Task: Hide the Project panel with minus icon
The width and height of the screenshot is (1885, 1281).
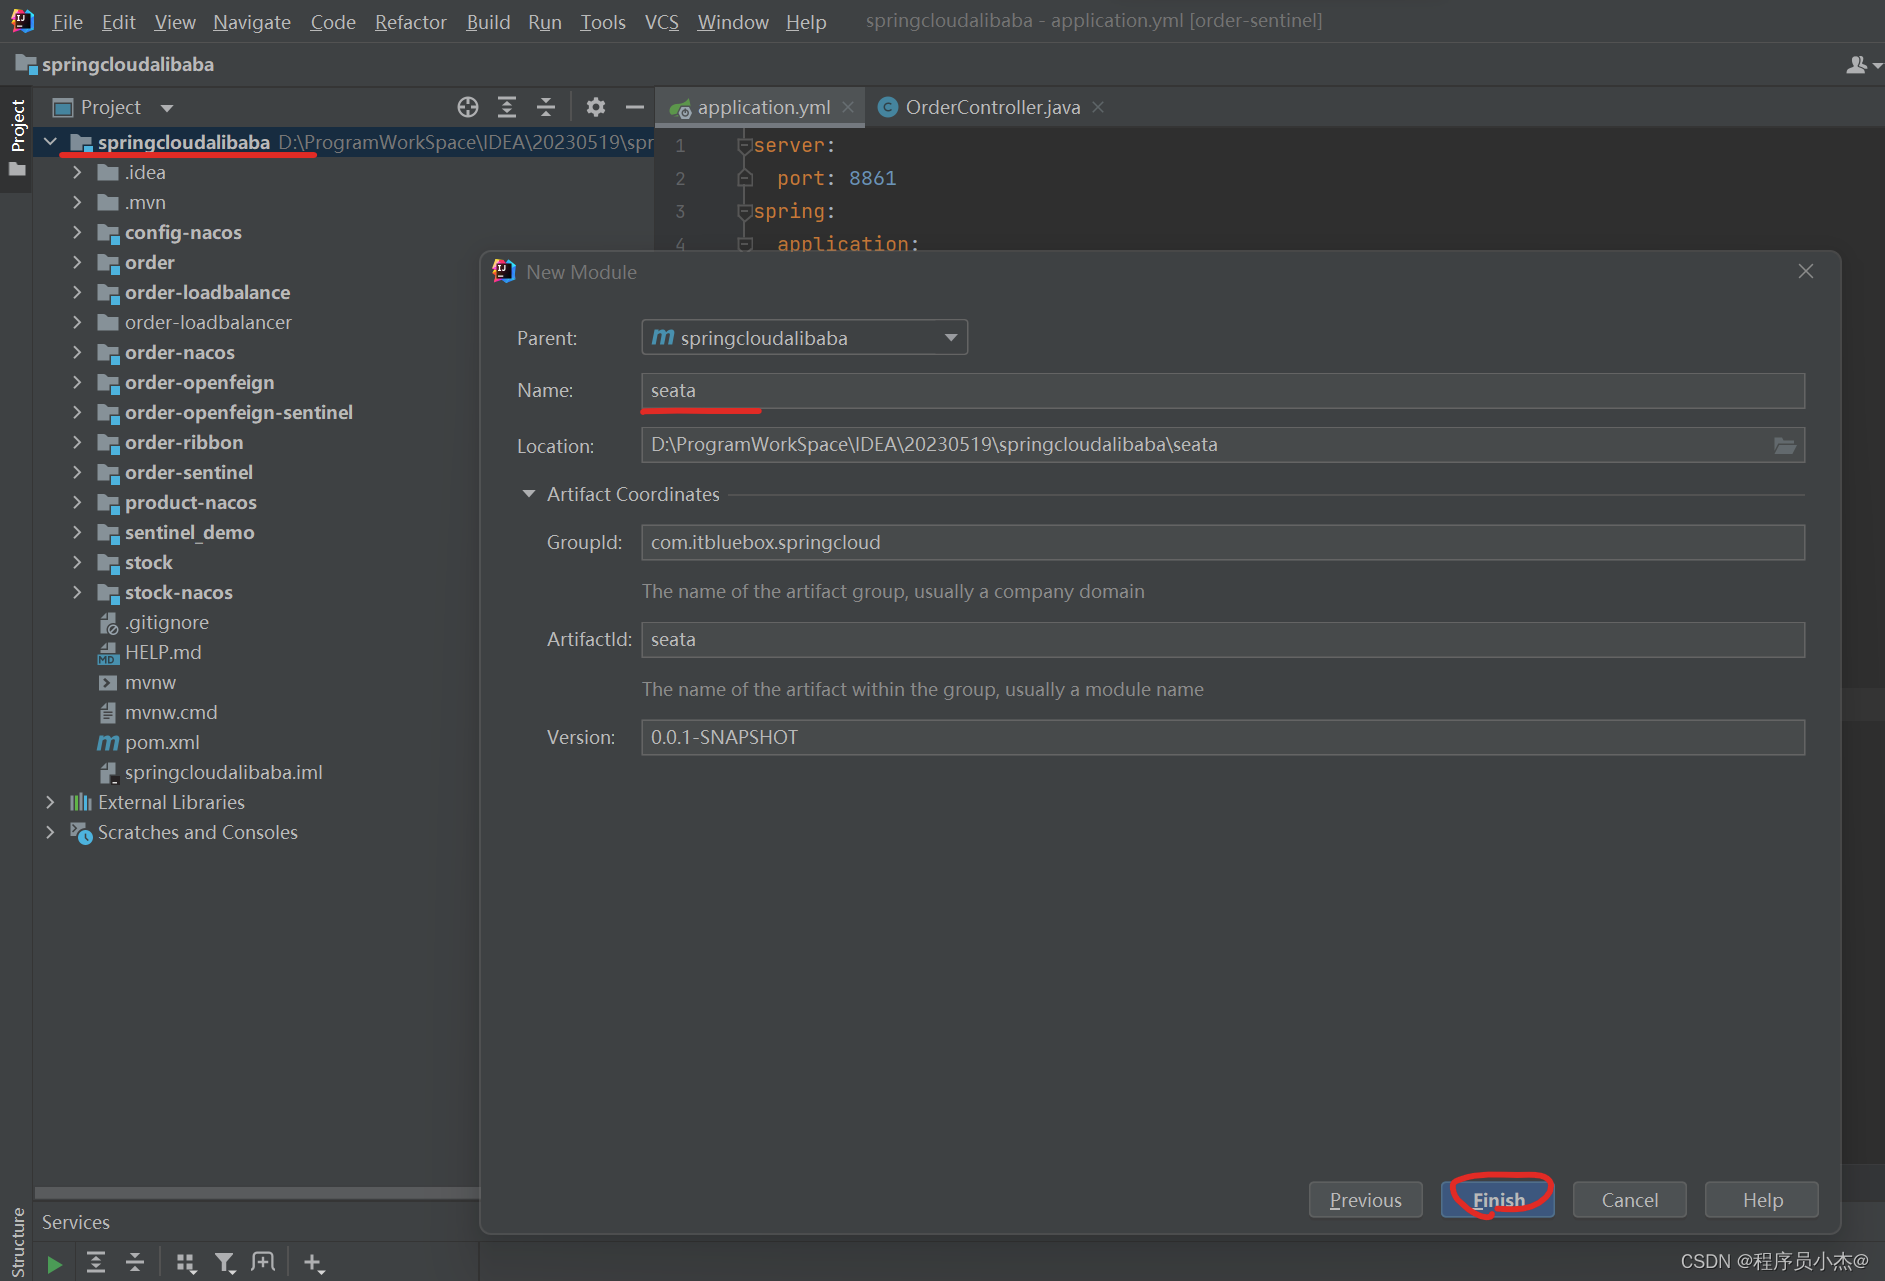Action: (x=634, y=107)
